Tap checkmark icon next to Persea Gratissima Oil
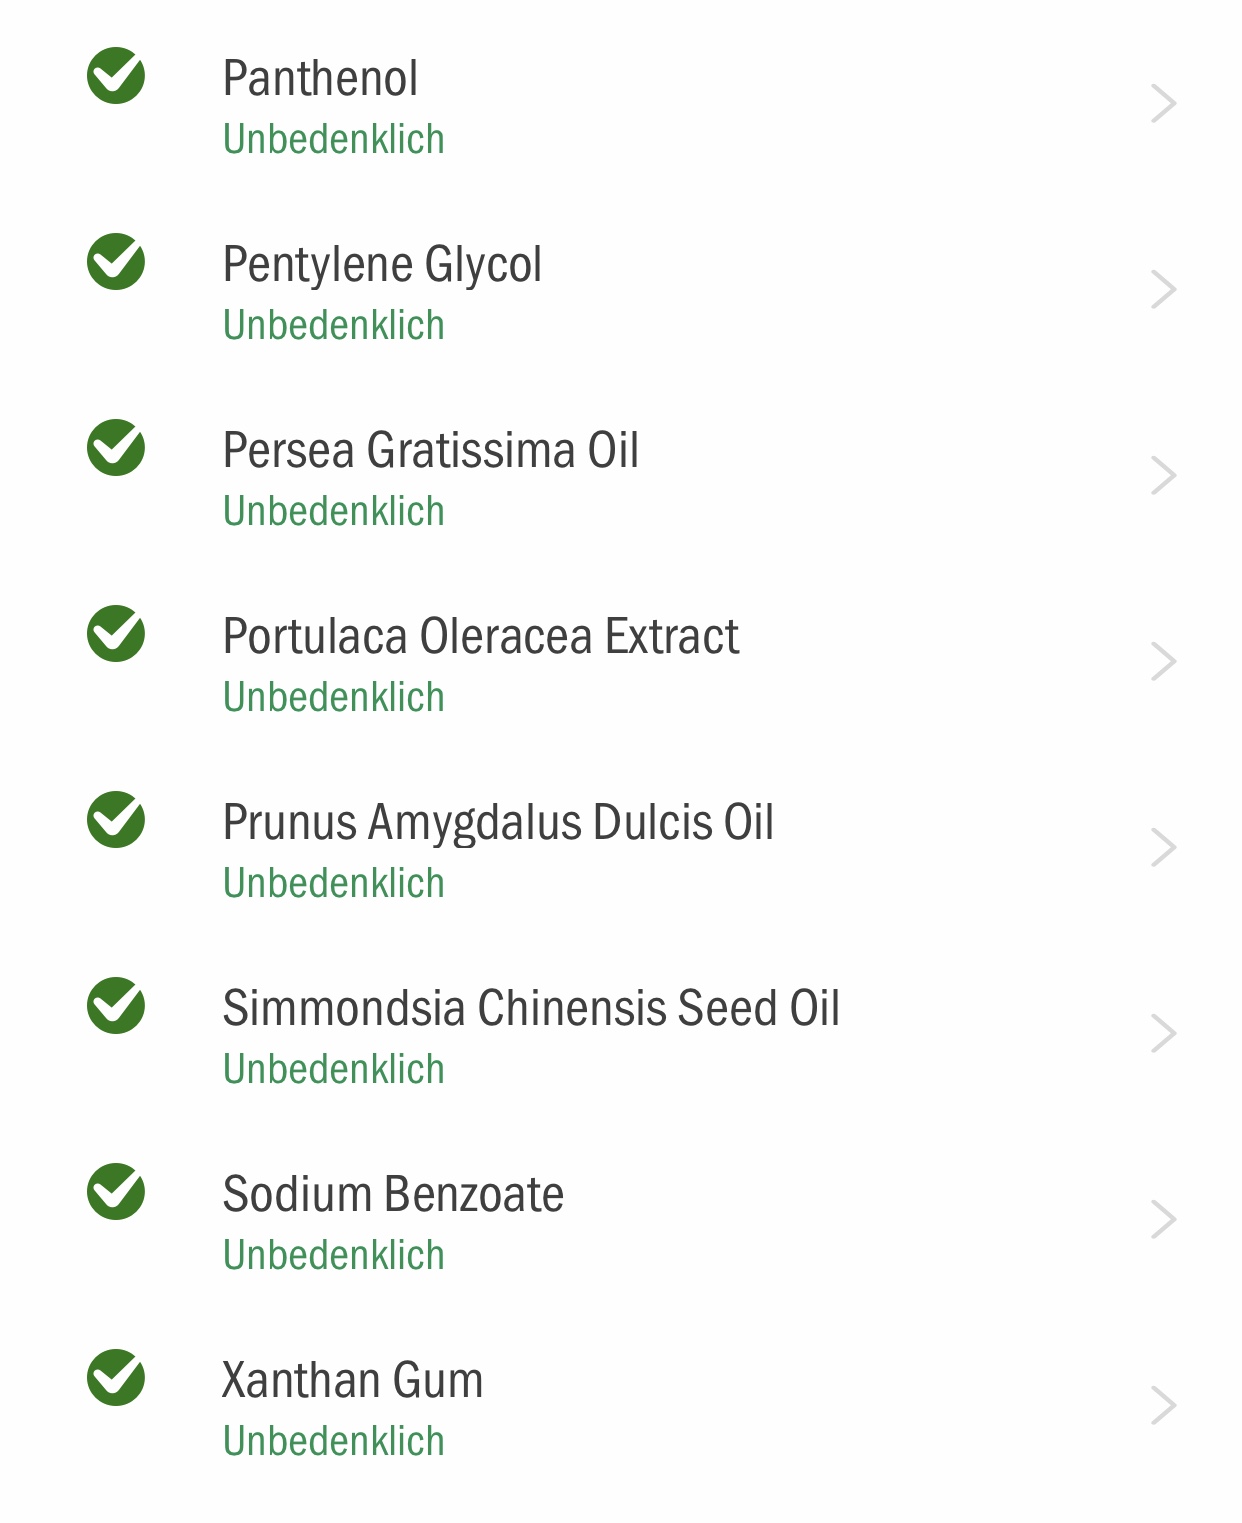The width and height of the screenshot is (1242, 1523). tap(116, 448)
